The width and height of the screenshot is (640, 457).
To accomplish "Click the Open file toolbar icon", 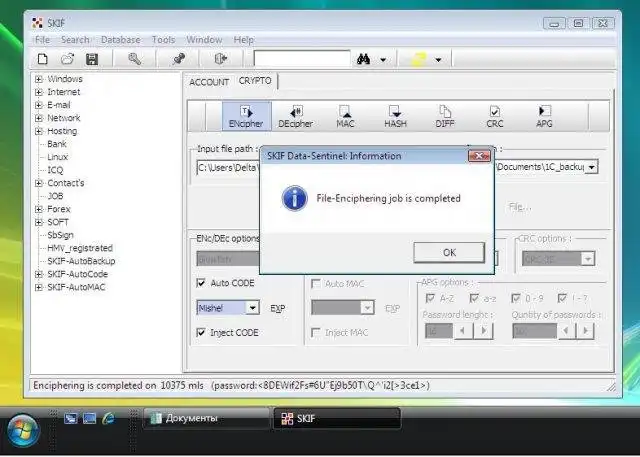I will [67, 59].
